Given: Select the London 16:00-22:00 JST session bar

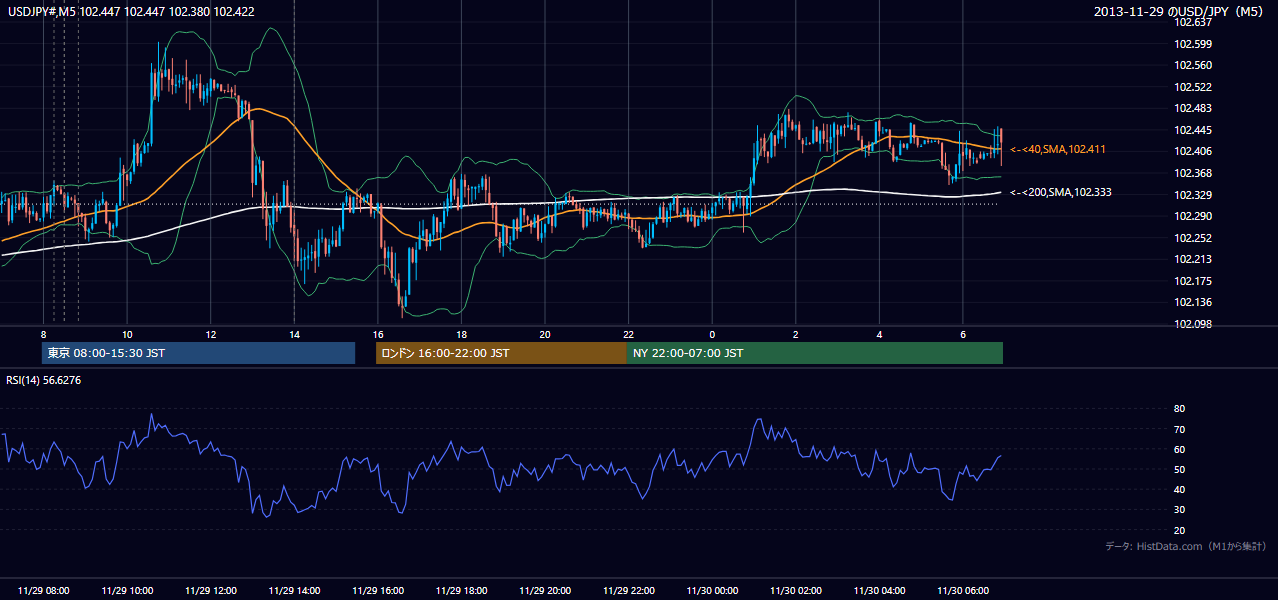Looking at the screenshot, I should tap(501, 353).
